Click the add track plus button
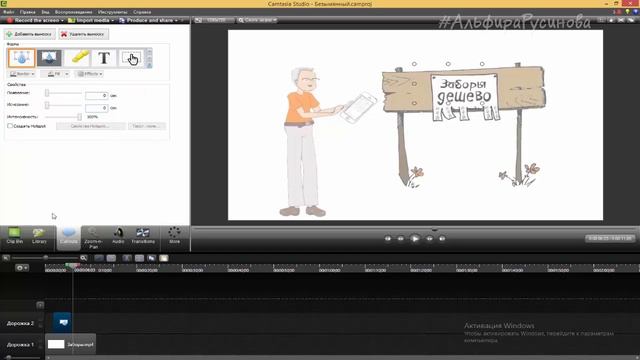The image size is (640, 360). 40,305
